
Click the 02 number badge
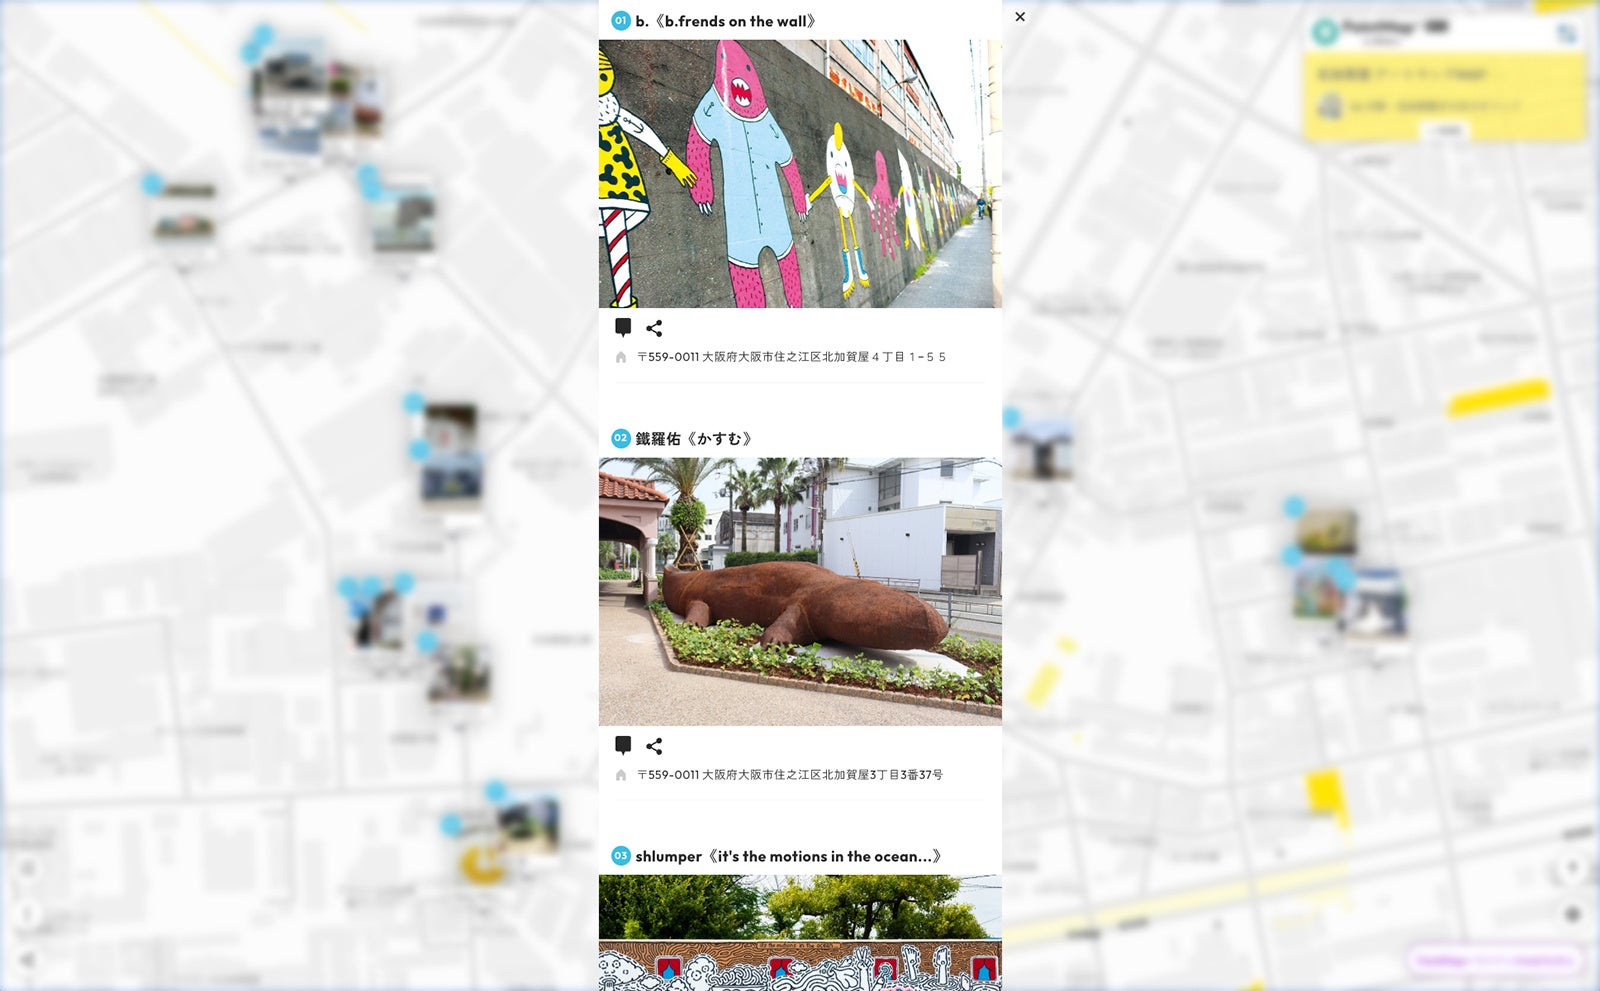click(621, 439)
